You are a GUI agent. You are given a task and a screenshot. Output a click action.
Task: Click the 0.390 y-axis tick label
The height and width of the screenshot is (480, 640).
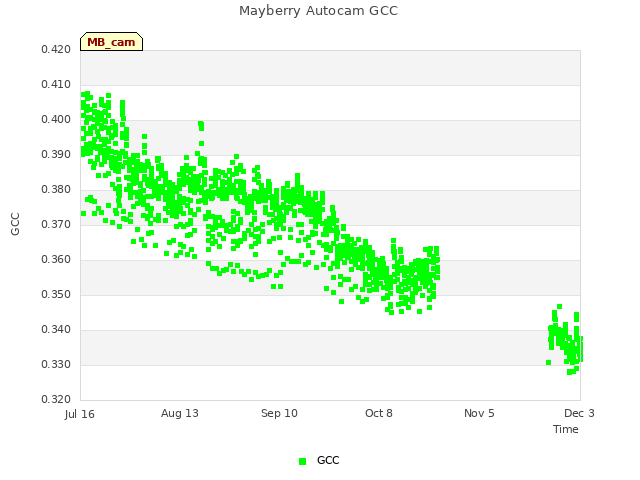coord(56,155)
